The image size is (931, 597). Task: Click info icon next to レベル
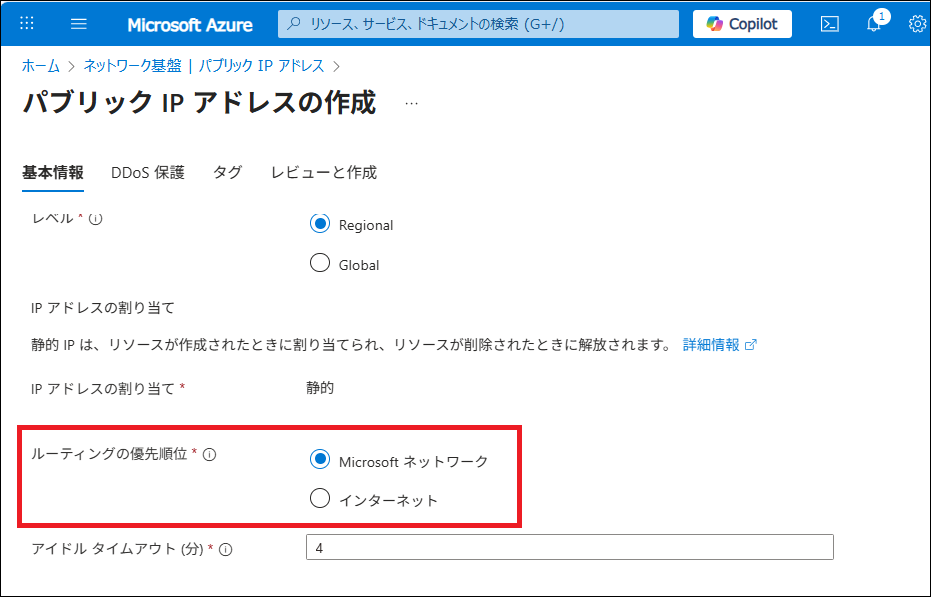pos(96,219)
